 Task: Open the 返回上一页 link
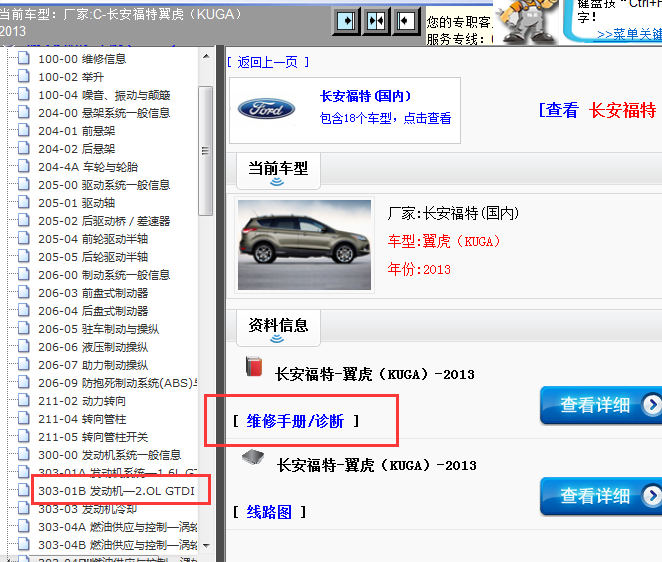(x=268, y=62)
